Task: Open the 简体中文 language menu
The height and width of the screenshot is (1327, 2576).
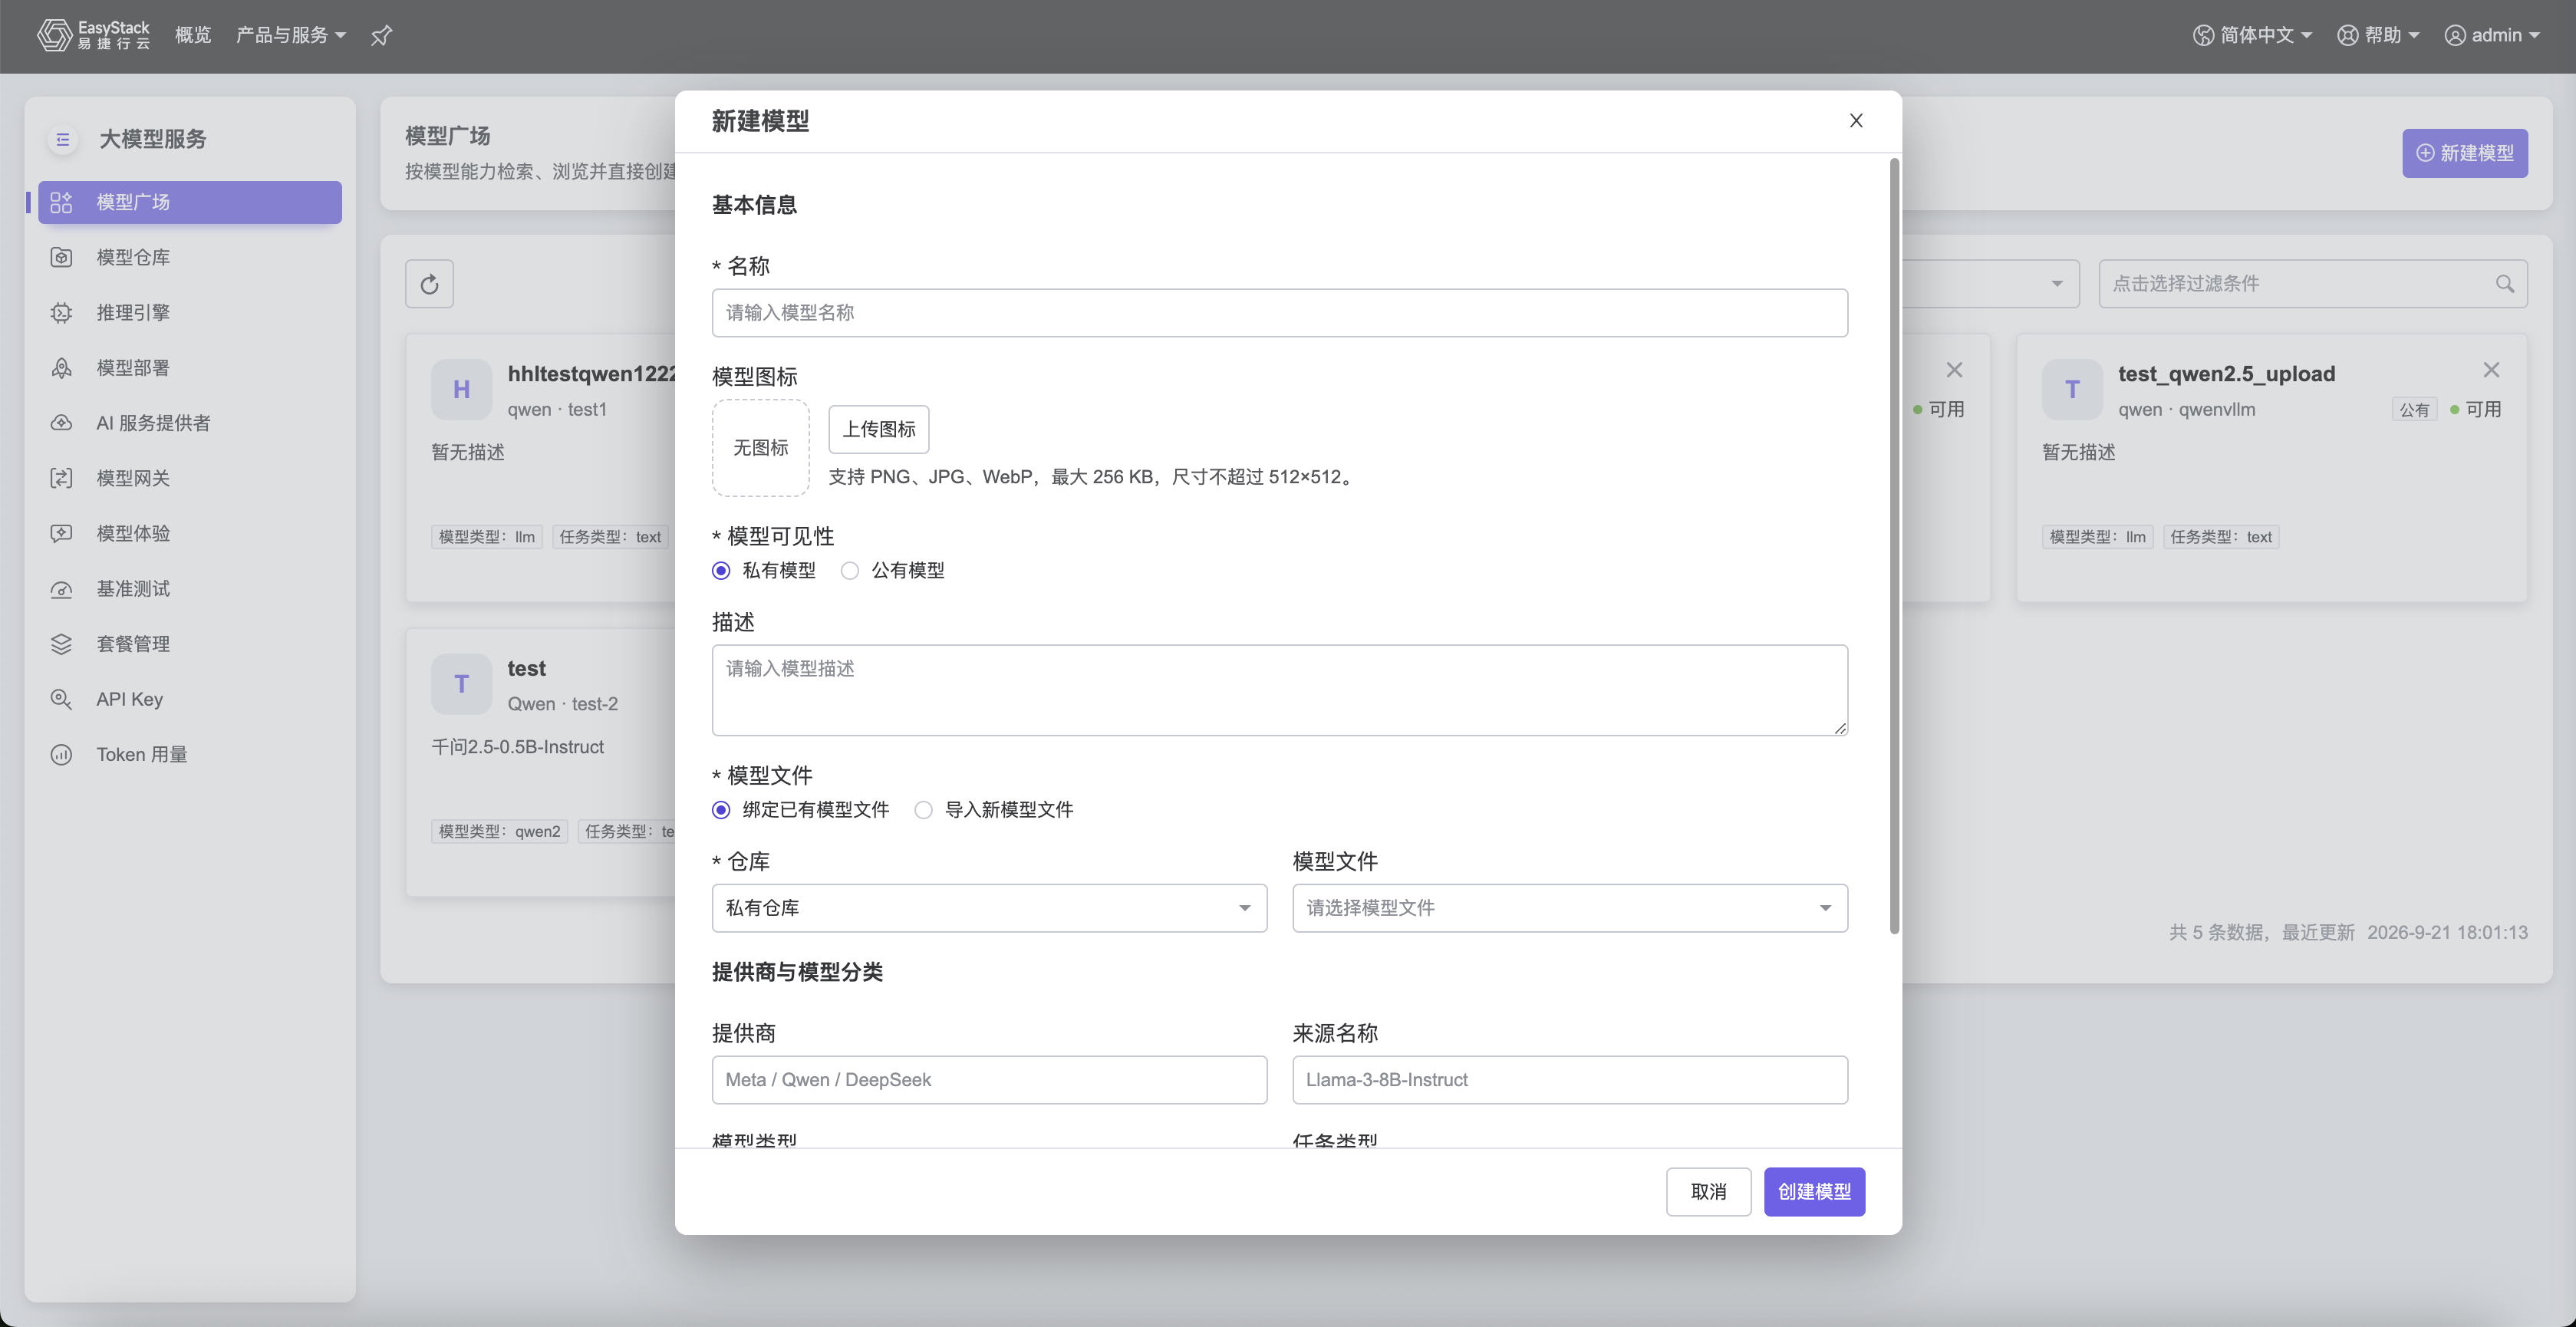Action: point(2253,36)
